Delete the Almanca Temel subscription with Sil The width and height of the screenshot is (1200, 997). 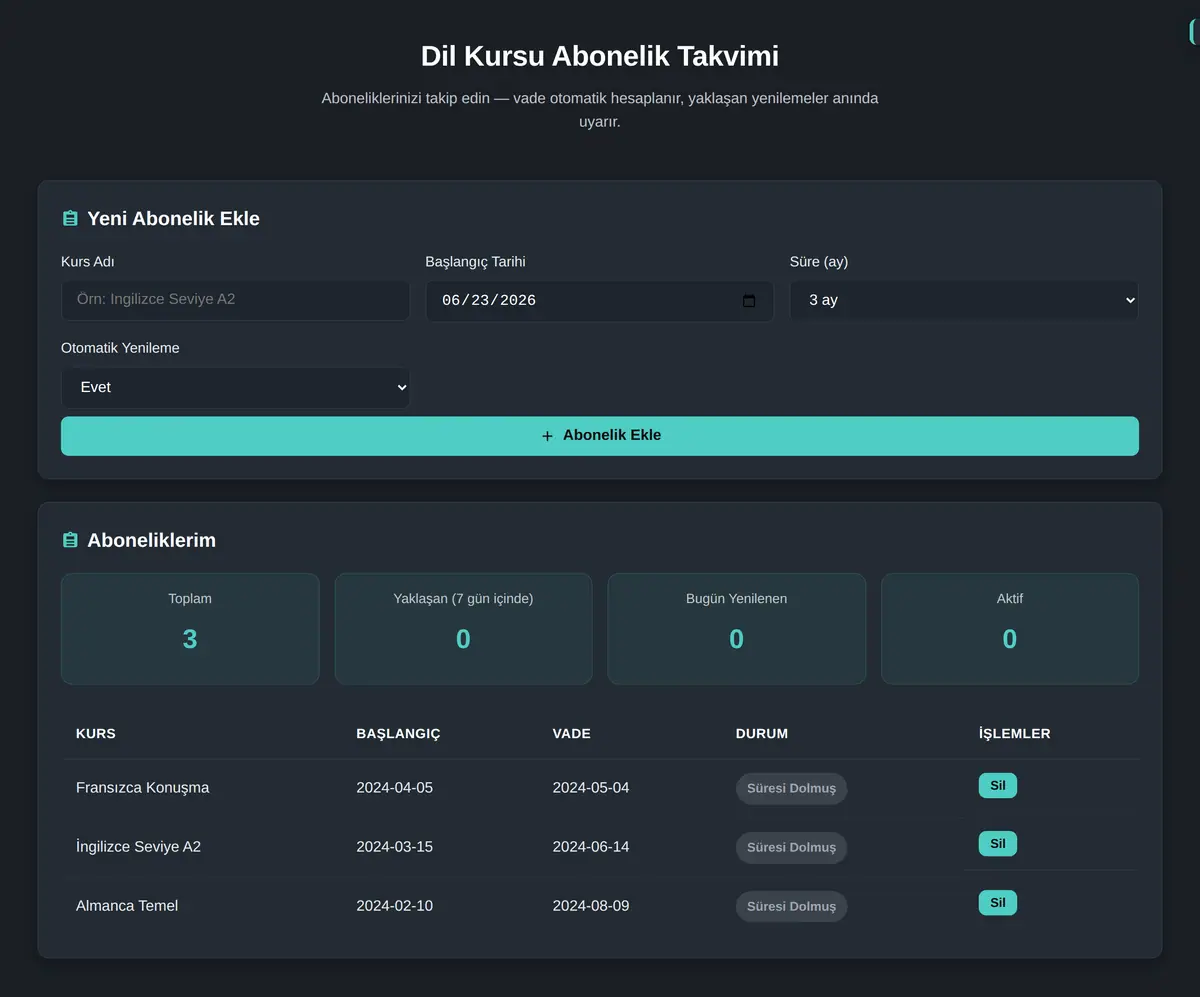[x=997, y=903]
